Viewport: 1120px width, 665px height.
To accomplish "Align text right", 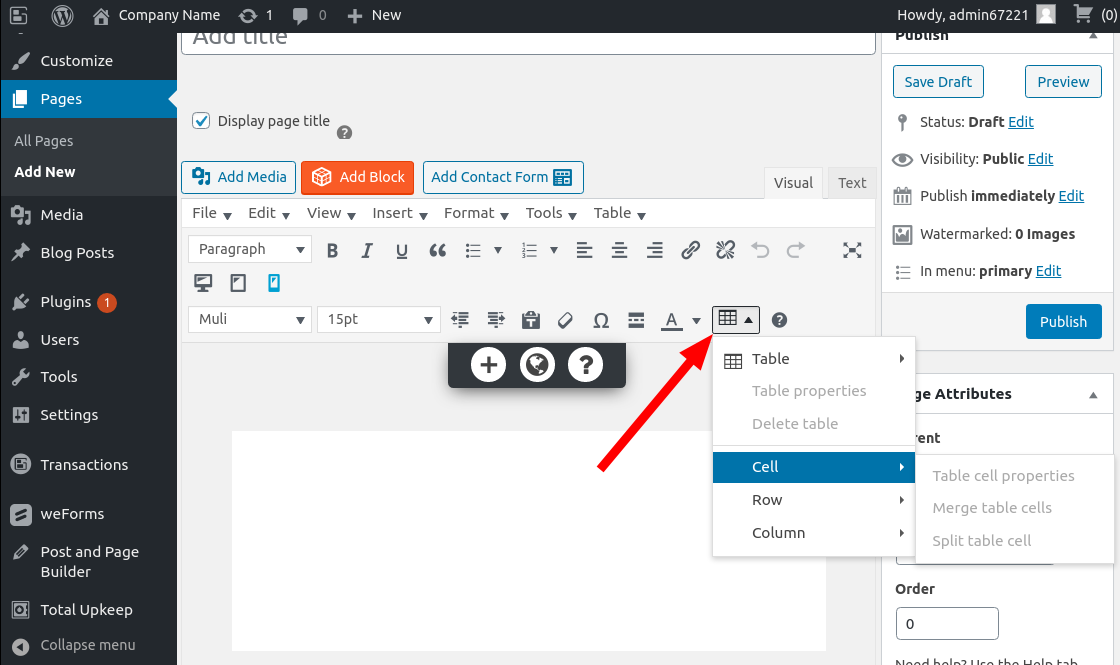I will point(654,250).
